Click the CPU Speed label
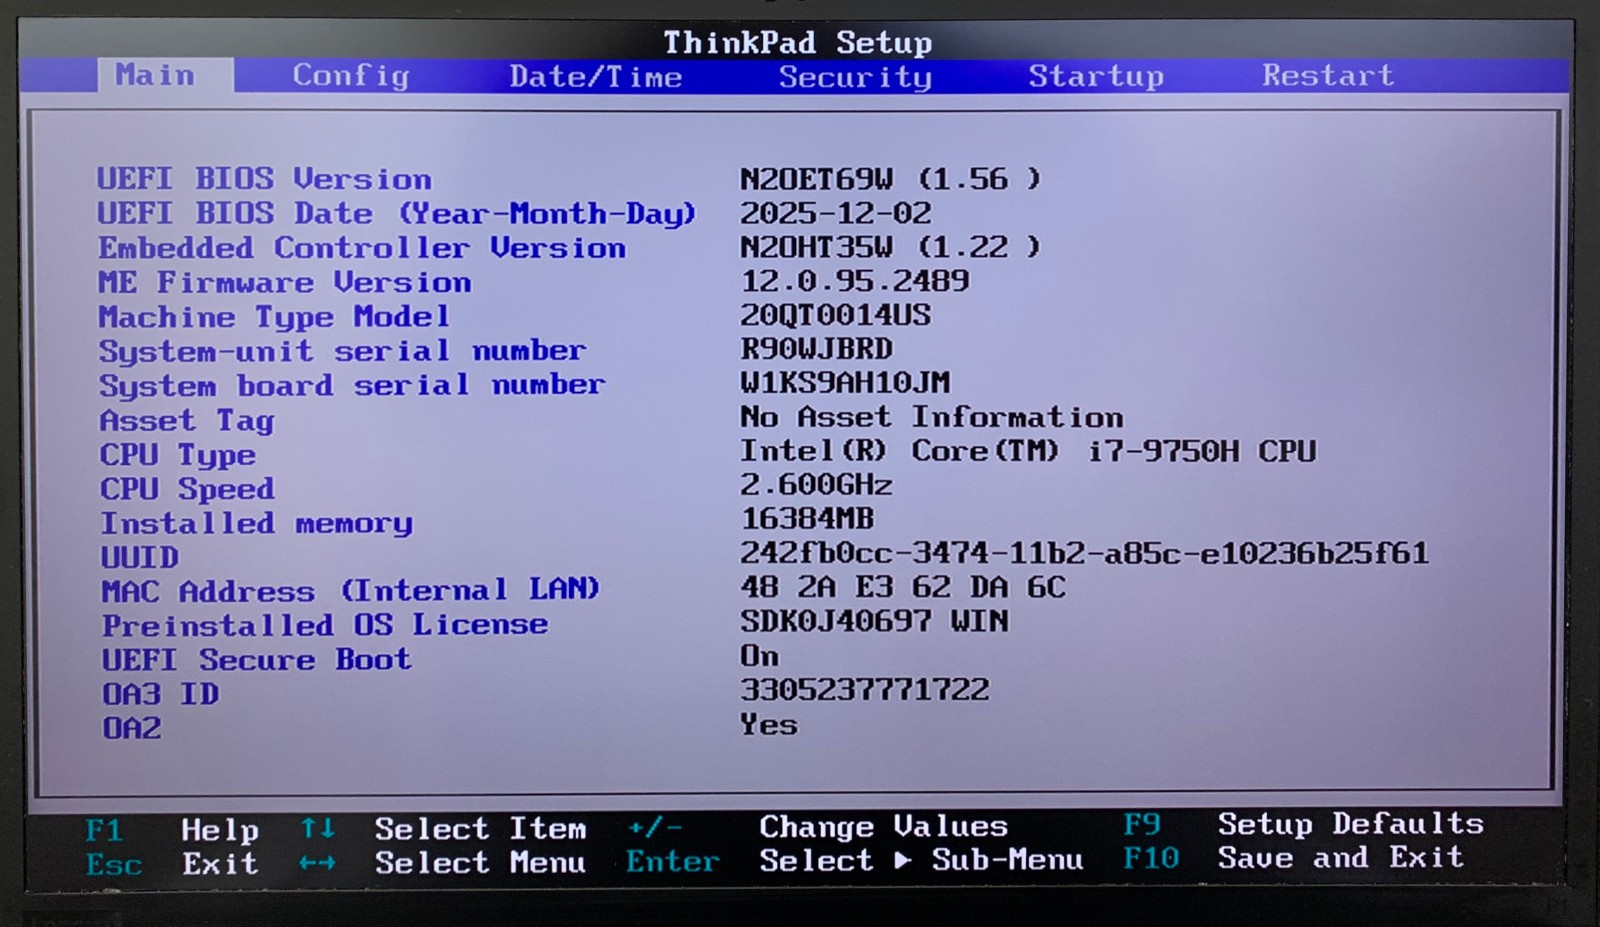The width and height of the screenshot is (1600, 927). point(187,489)
